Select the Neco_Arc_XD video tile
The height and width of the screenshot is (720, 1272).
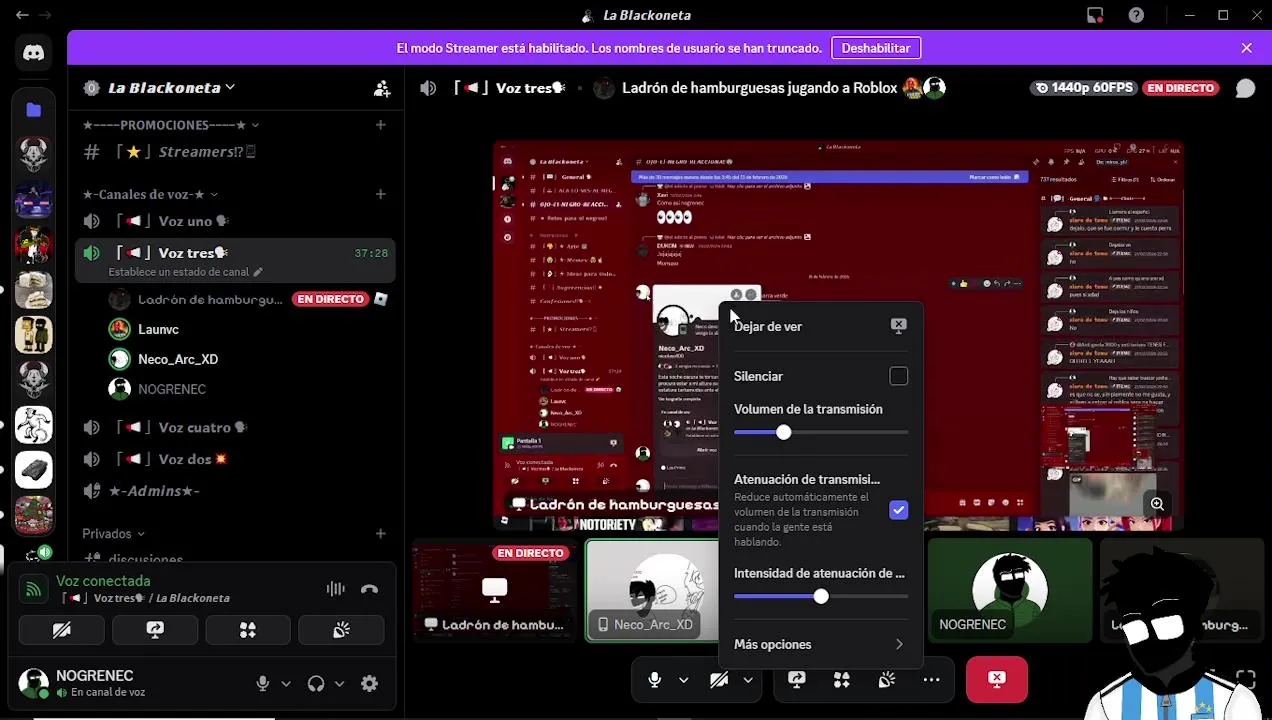click(652, 590)
